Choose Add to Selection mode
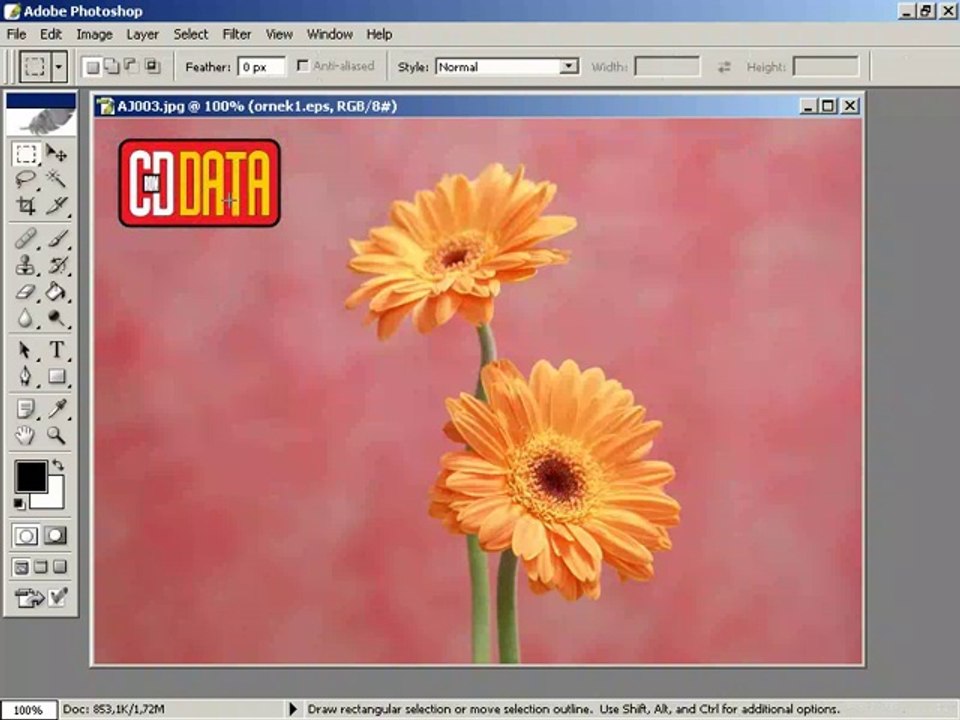 [111, 66]
